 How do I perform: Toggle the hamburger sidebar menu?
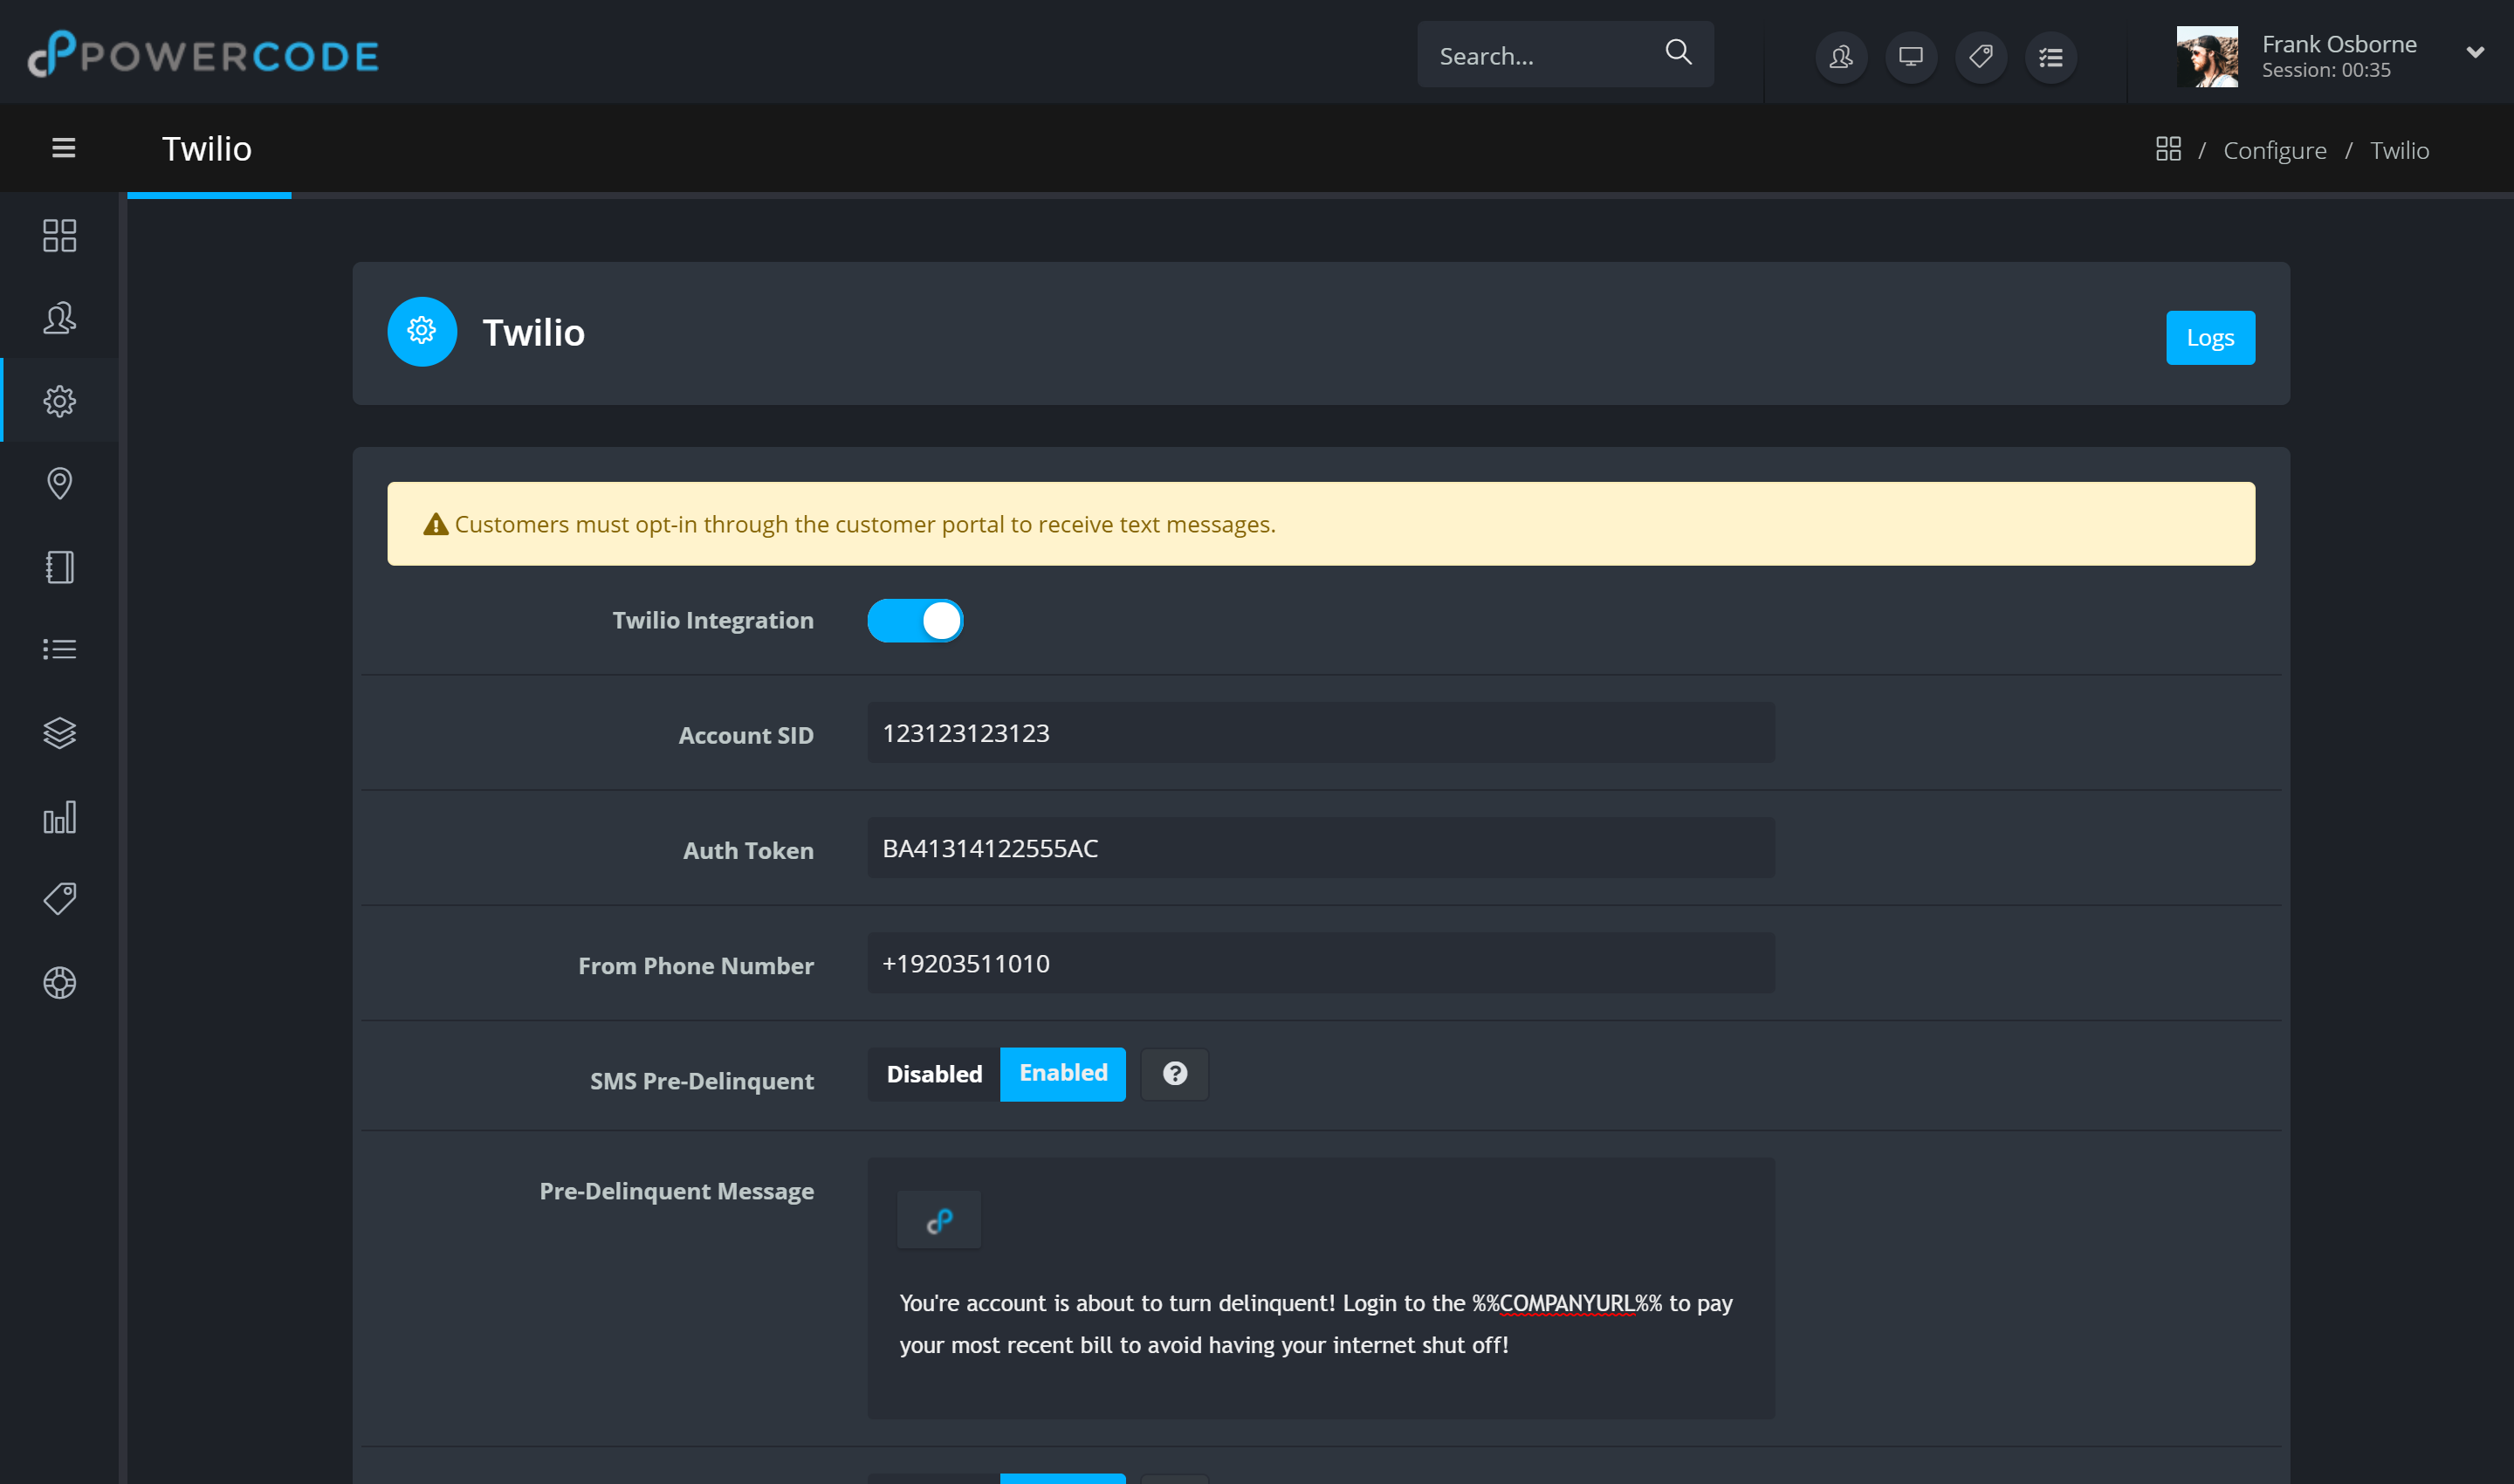(63, 148)
